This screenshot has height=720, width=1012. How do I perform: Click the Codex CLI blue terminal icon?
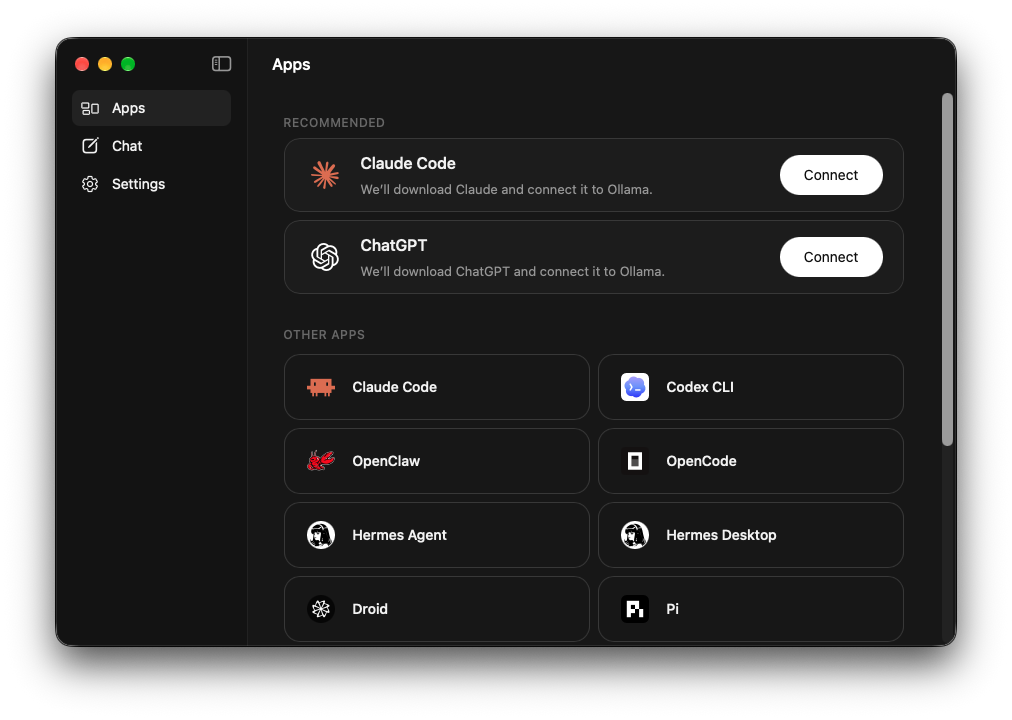pyautogui.click(x=635, y=387)
